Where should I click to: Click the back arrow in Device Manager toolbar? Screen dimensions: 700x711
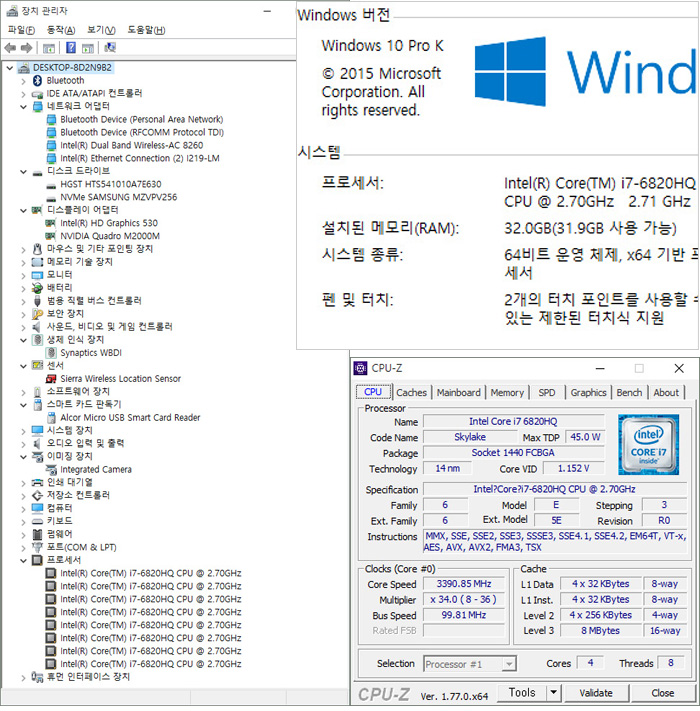coord(10,48)
